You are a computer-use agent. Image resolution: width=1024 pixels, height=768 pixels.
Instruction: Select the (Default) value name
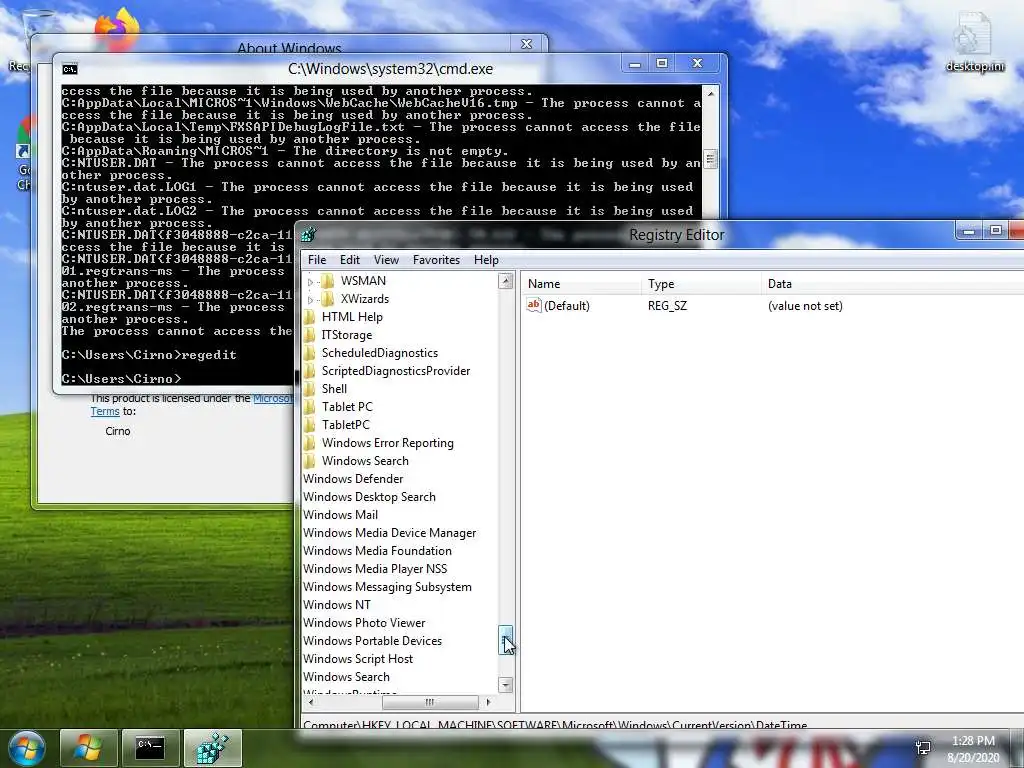pos(566,306)
